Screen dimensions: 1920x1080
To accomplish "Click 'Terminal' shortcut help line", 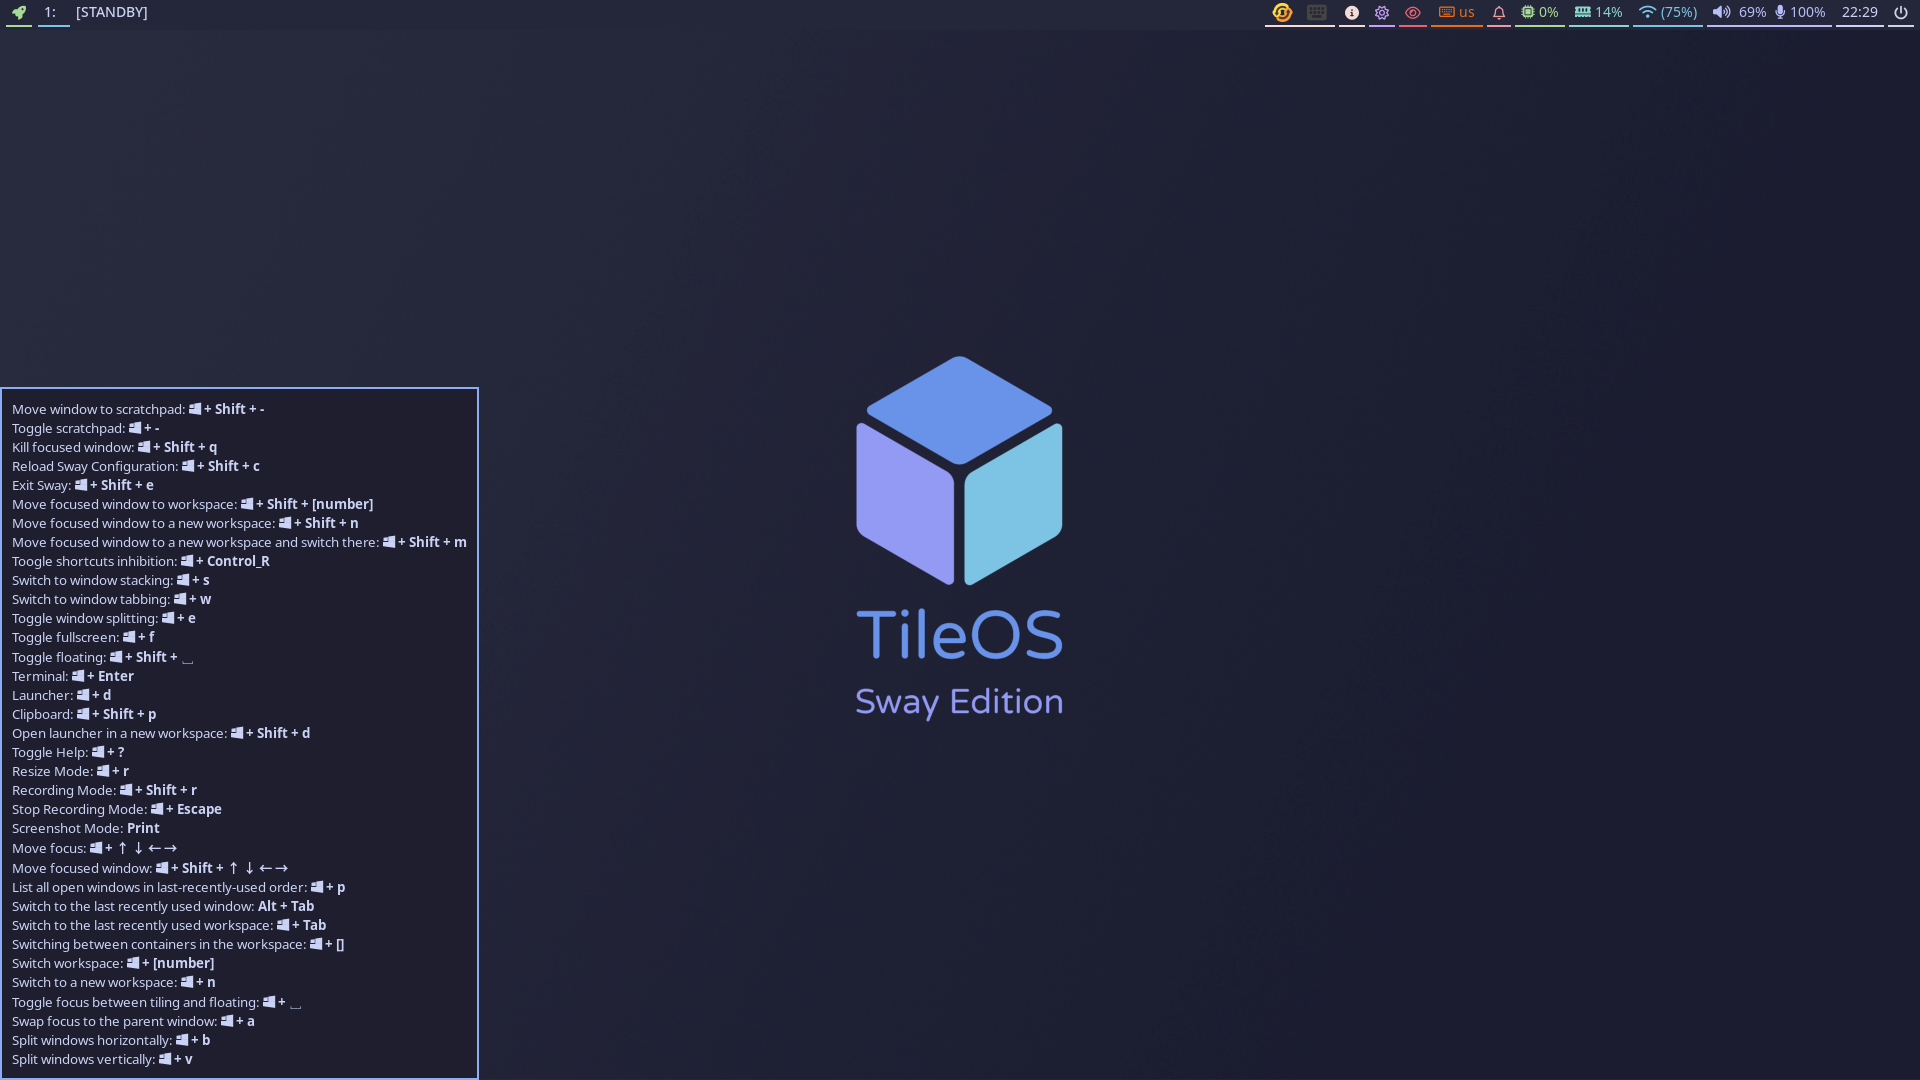I will pyautogui.click(x=73, y=676).
